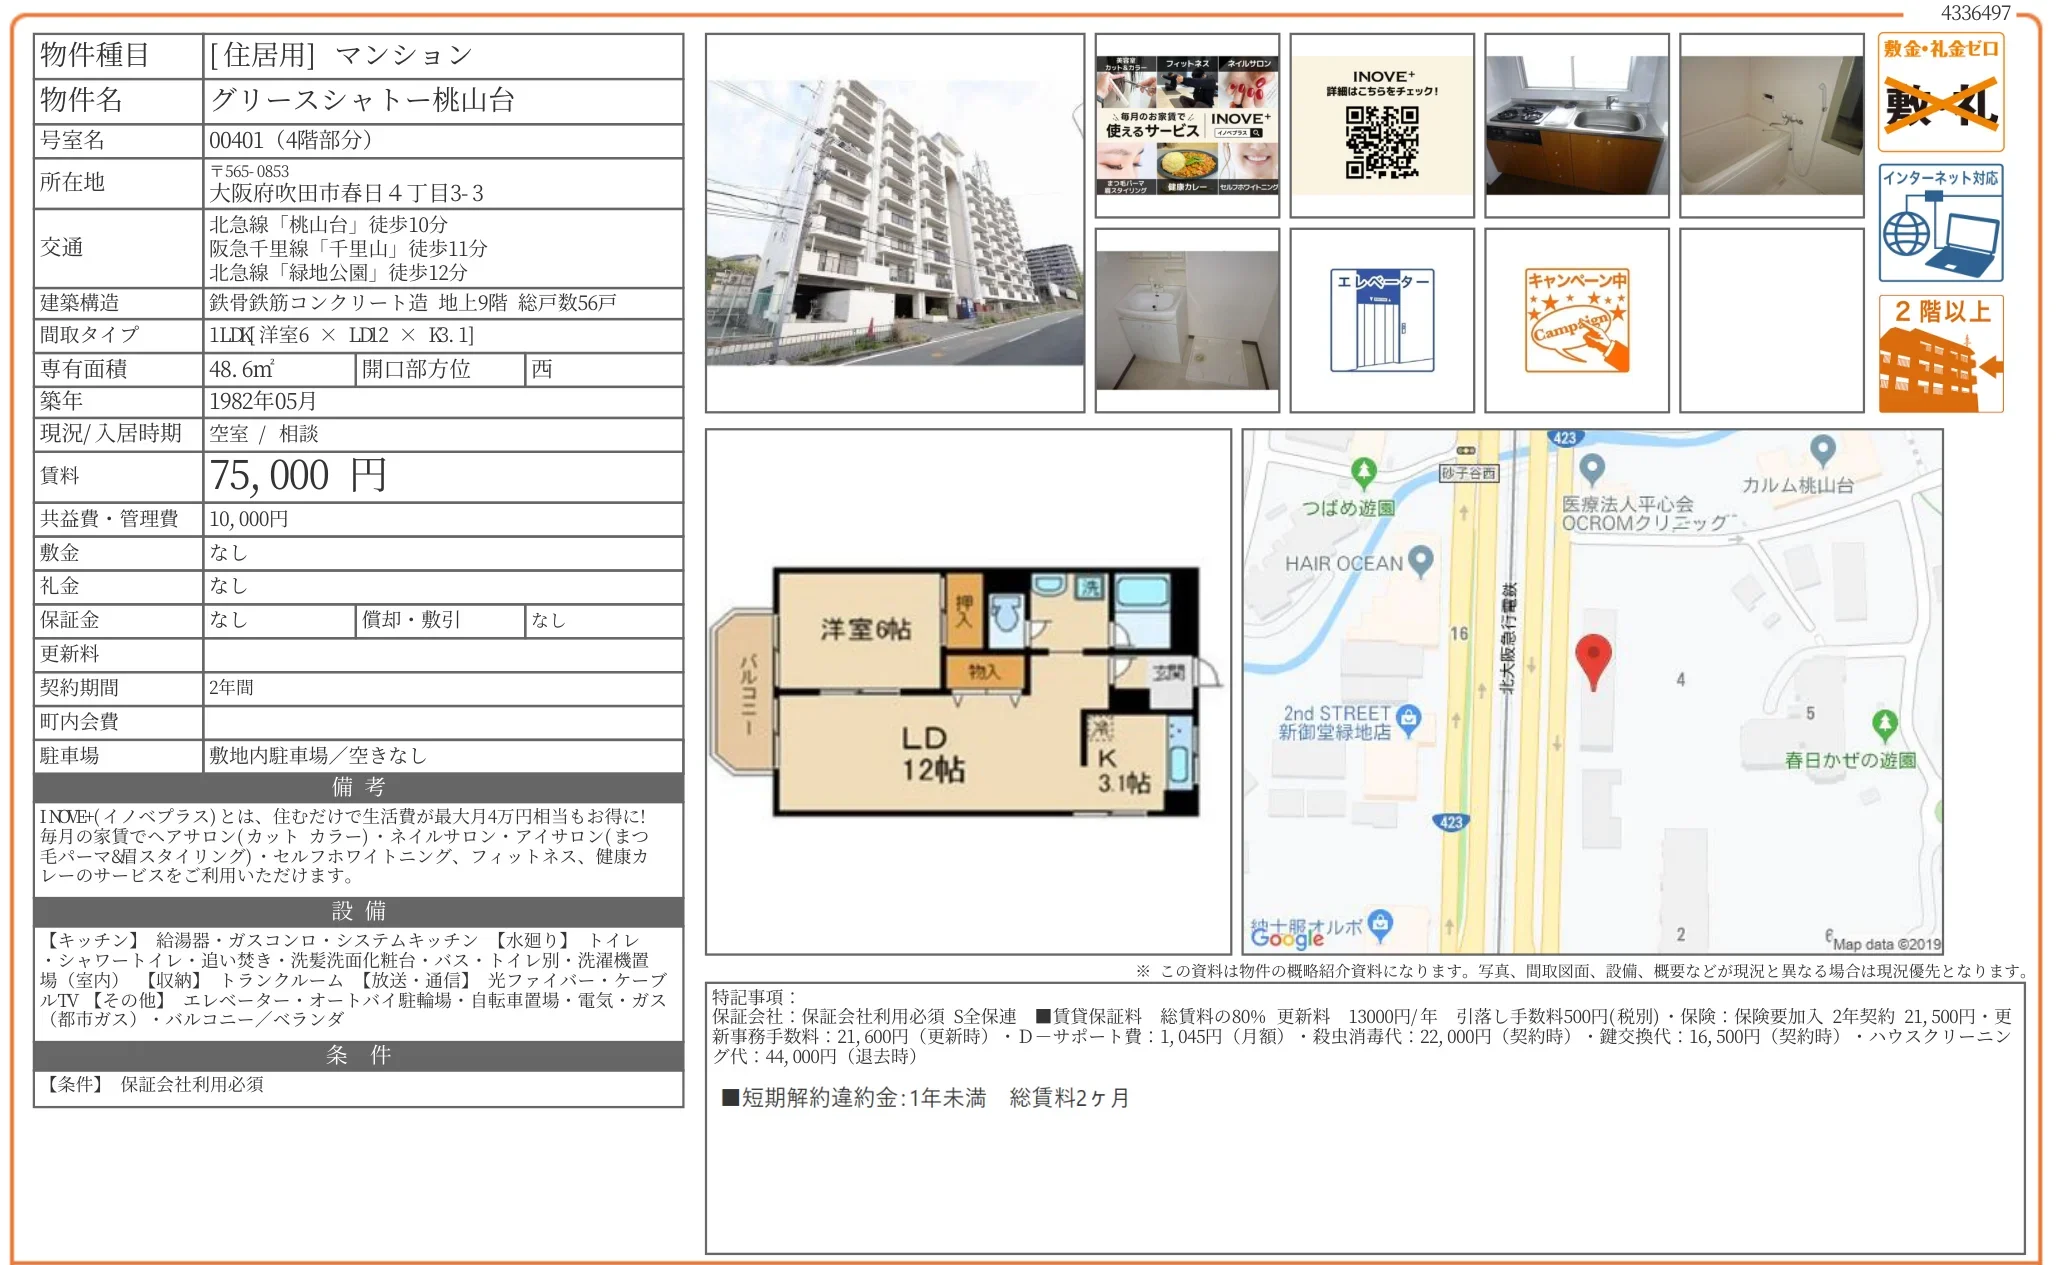This screenshot has width=2056, height=1265.
Task: Click the 敷金・礼金ゼロ badge
Action: (1938, 90)
